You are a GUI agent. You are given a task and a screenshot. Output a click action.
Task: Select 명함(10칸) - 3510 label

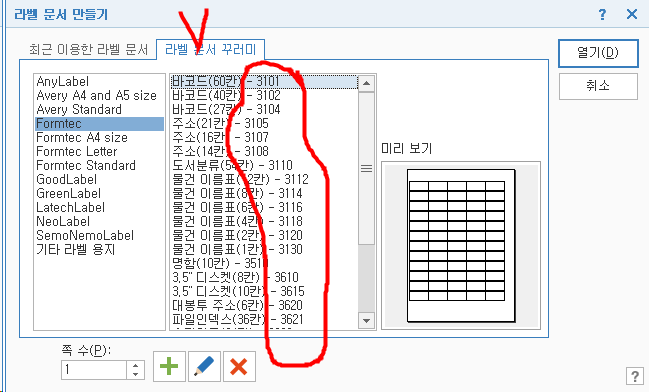(264, 263)
